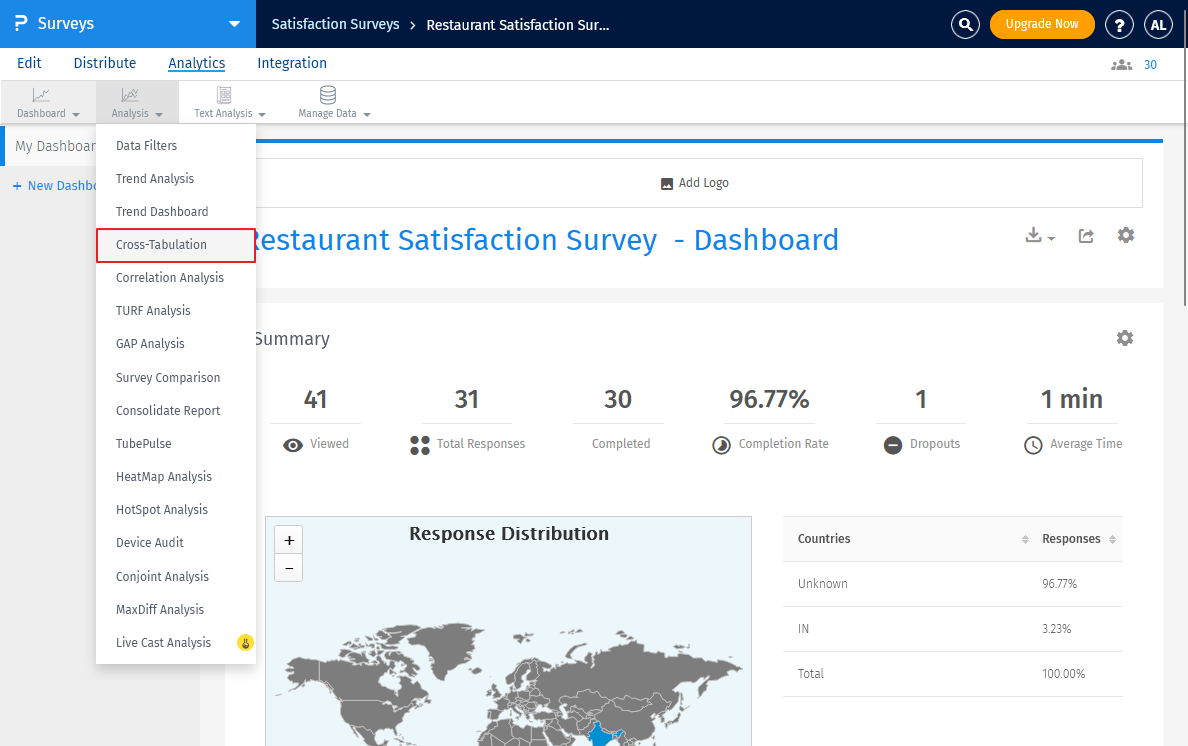This screenshot has width=1188, height=746.
Task: Click the search magnifier icon in header
Action: (x=965, y=25)
